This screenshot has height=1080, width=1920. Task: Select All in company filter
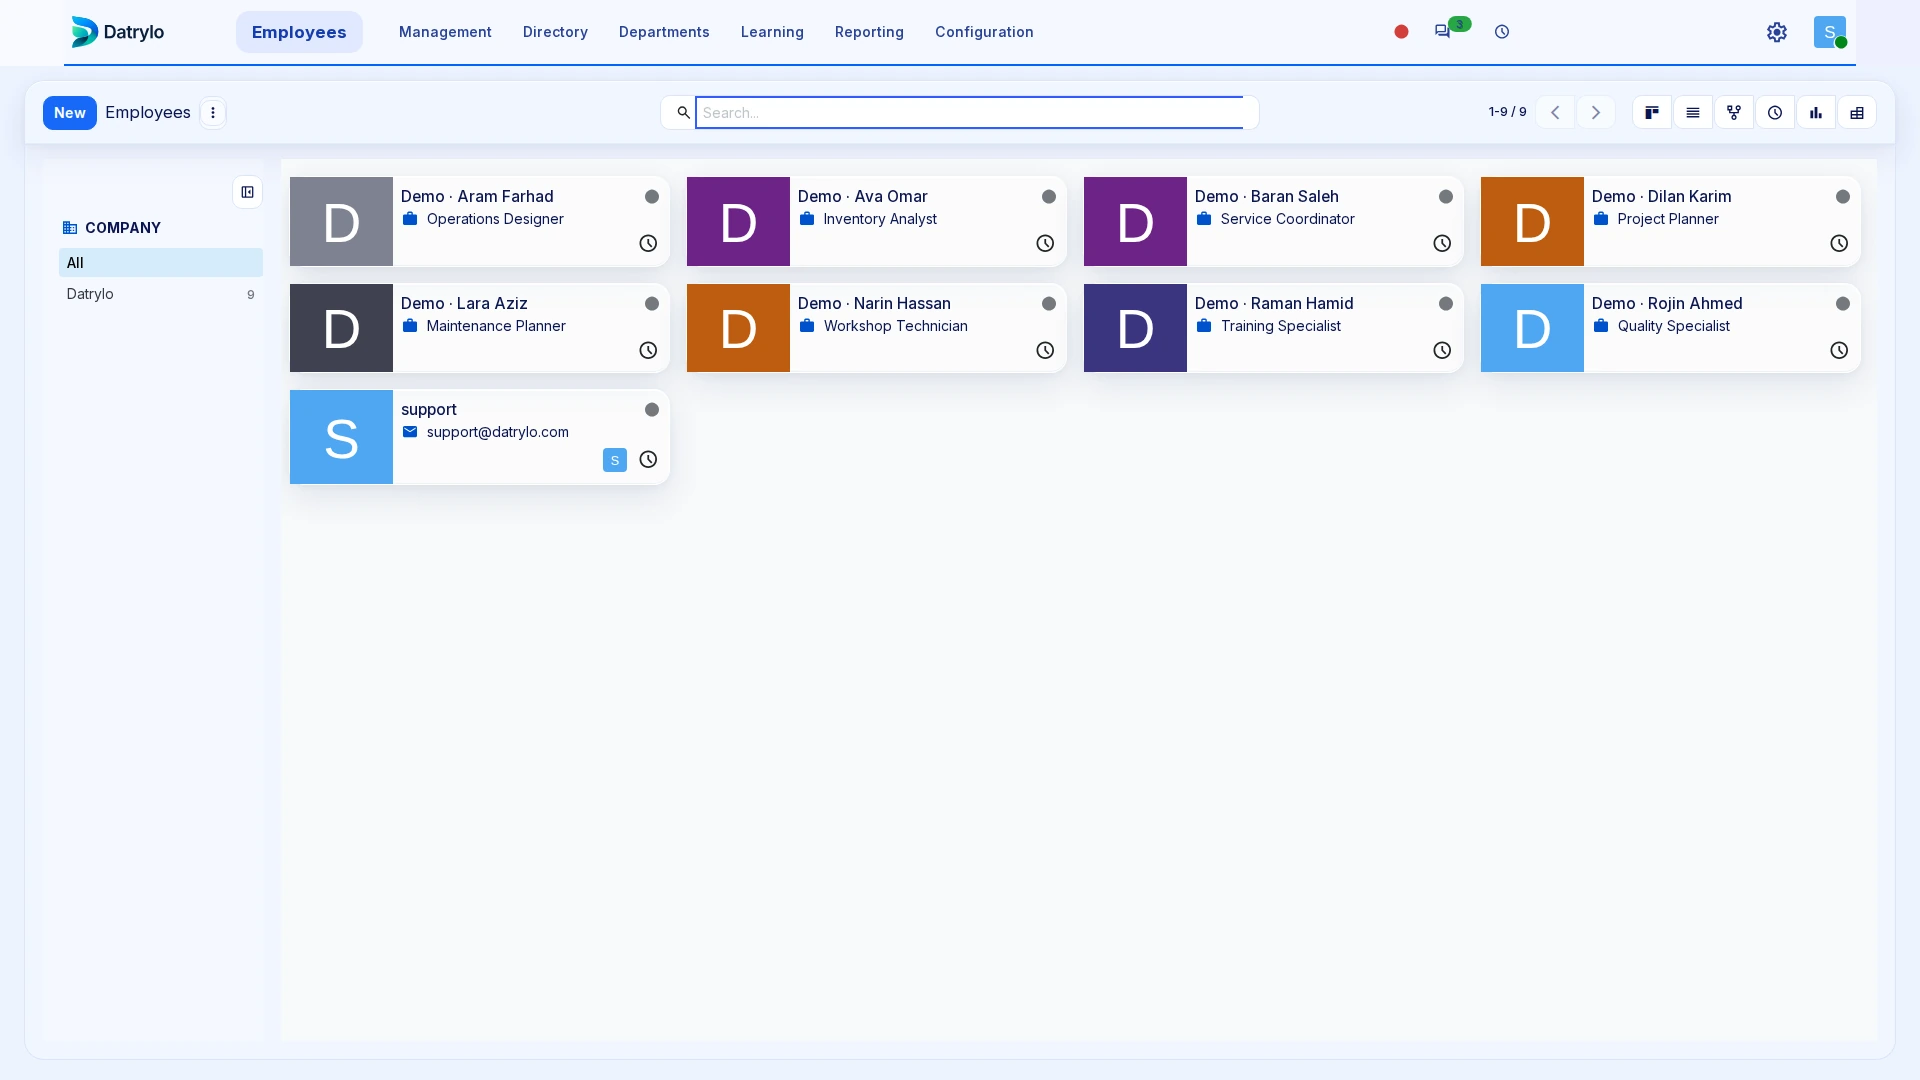pyautogui.click(x=161, y=263)
